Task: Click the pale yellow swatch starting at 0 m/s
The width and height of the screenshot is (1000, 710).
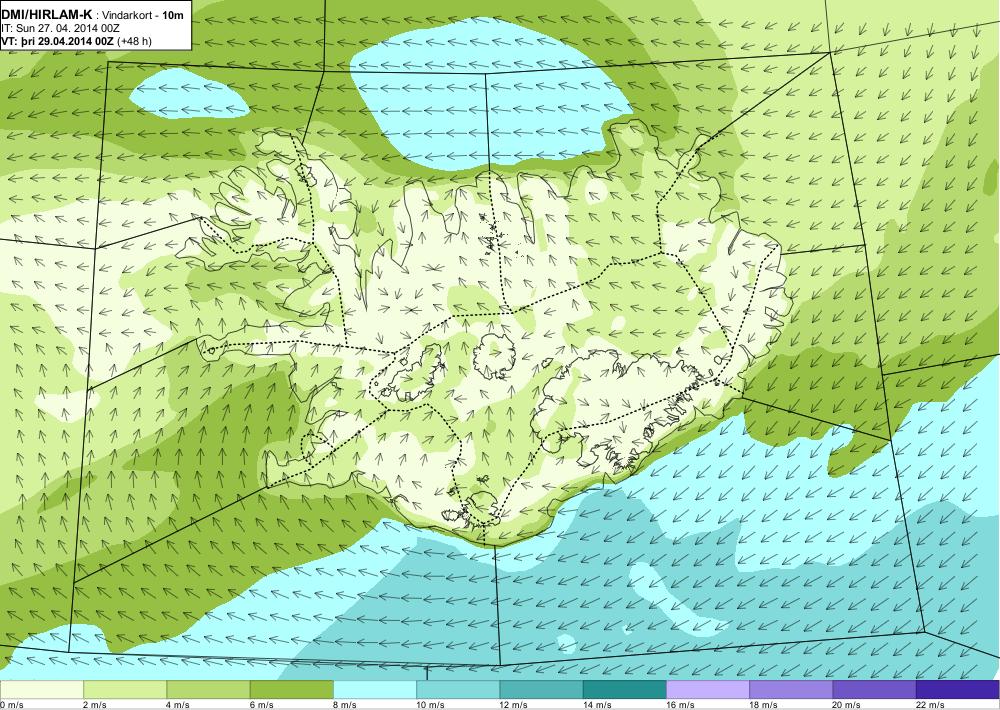Action: [41, 690]
